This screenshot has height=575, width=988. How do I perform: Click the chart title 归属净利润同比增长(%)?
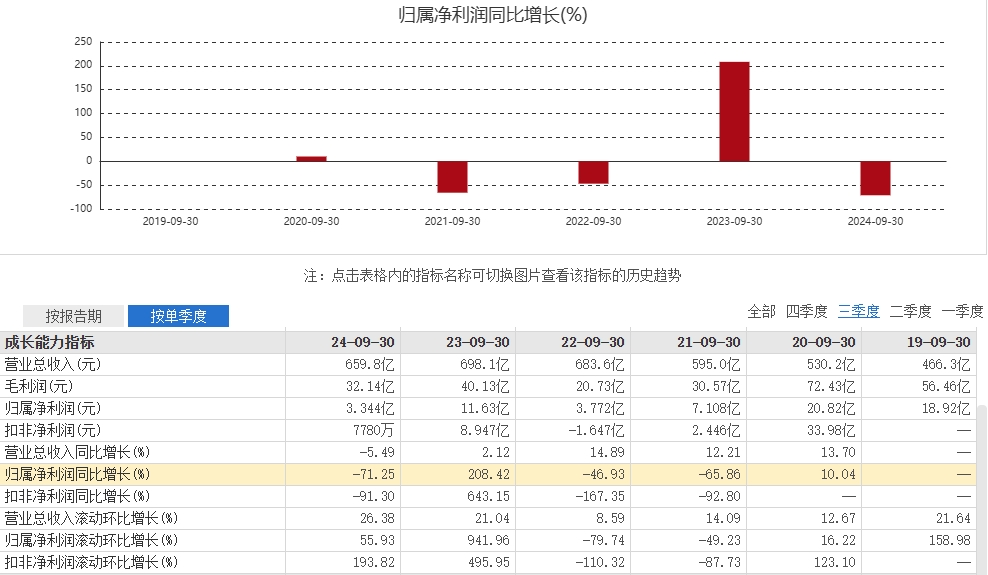[x=493, y=14]
